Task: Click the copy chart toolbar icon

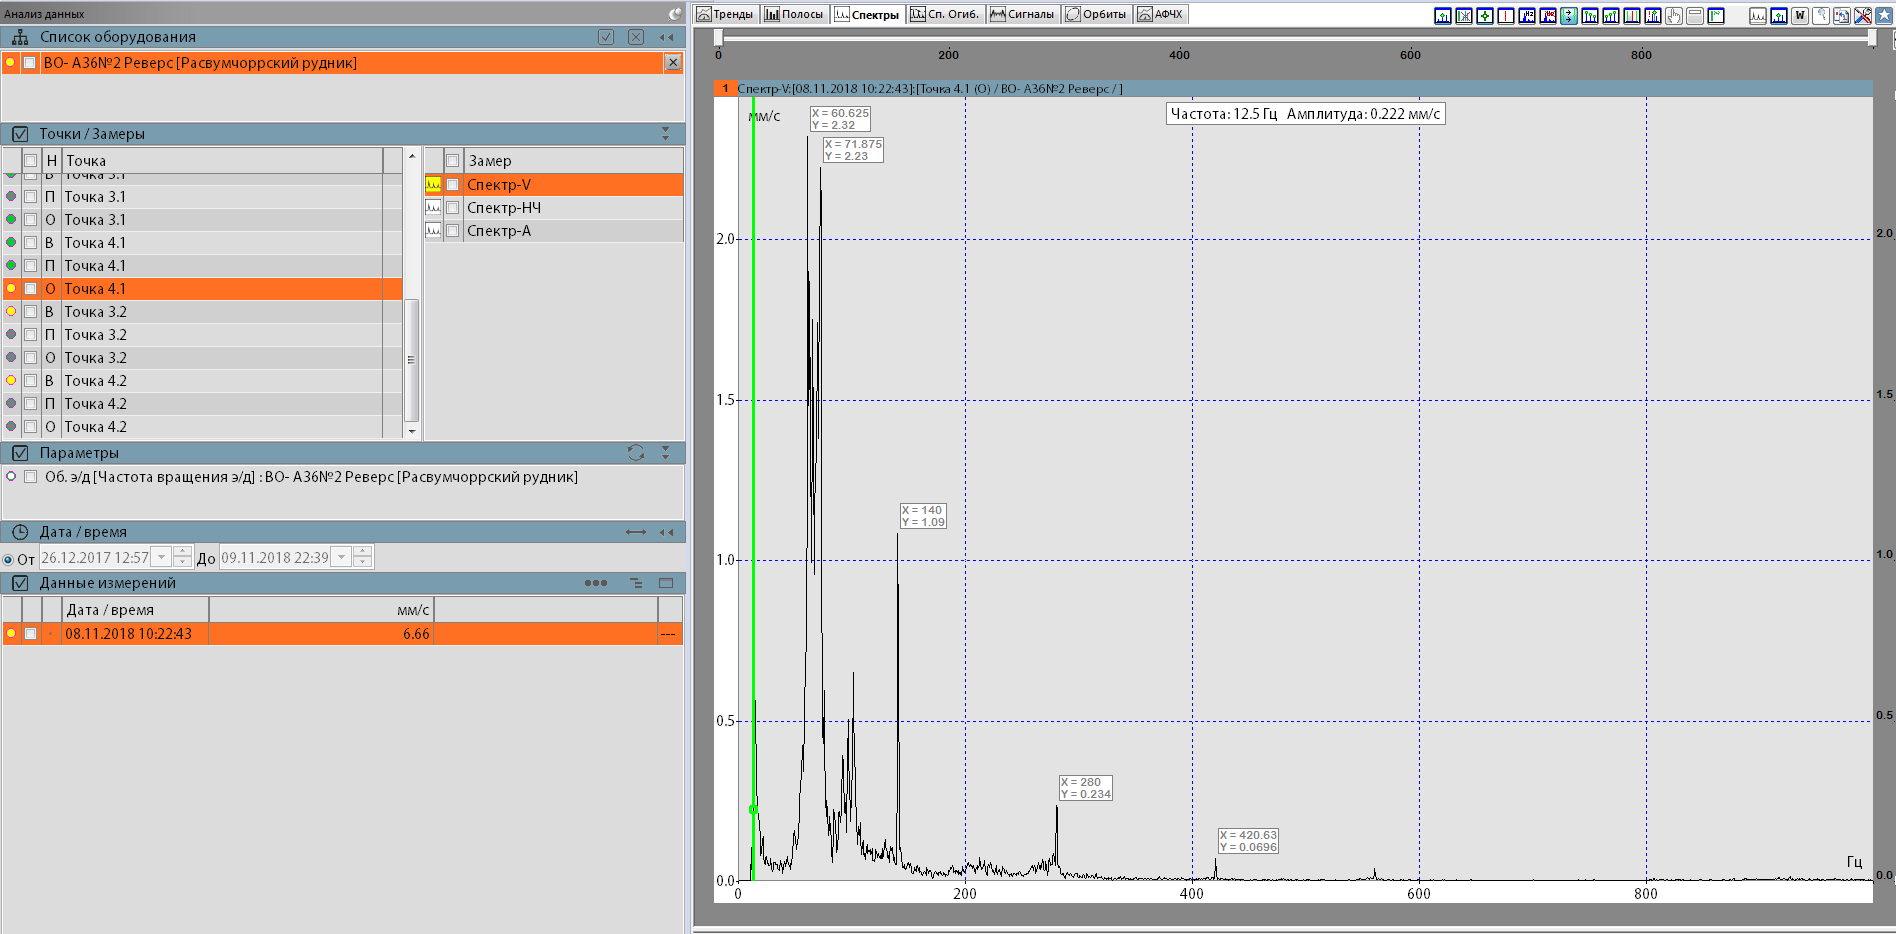Action: click(1842, 16)
